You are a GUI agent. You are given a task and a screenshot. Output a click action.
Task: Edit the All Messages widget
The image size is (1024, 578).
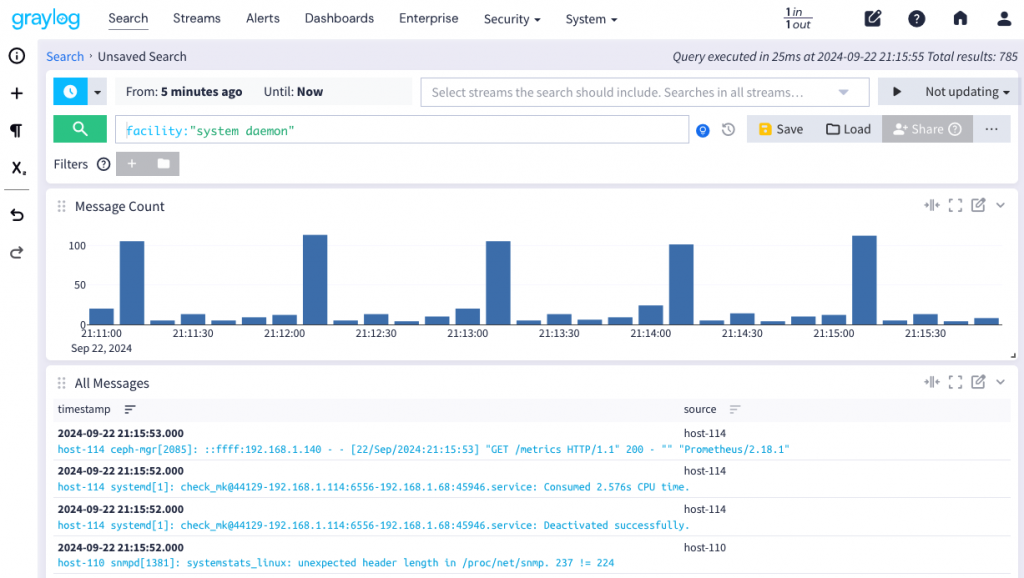tap(978, 382)
